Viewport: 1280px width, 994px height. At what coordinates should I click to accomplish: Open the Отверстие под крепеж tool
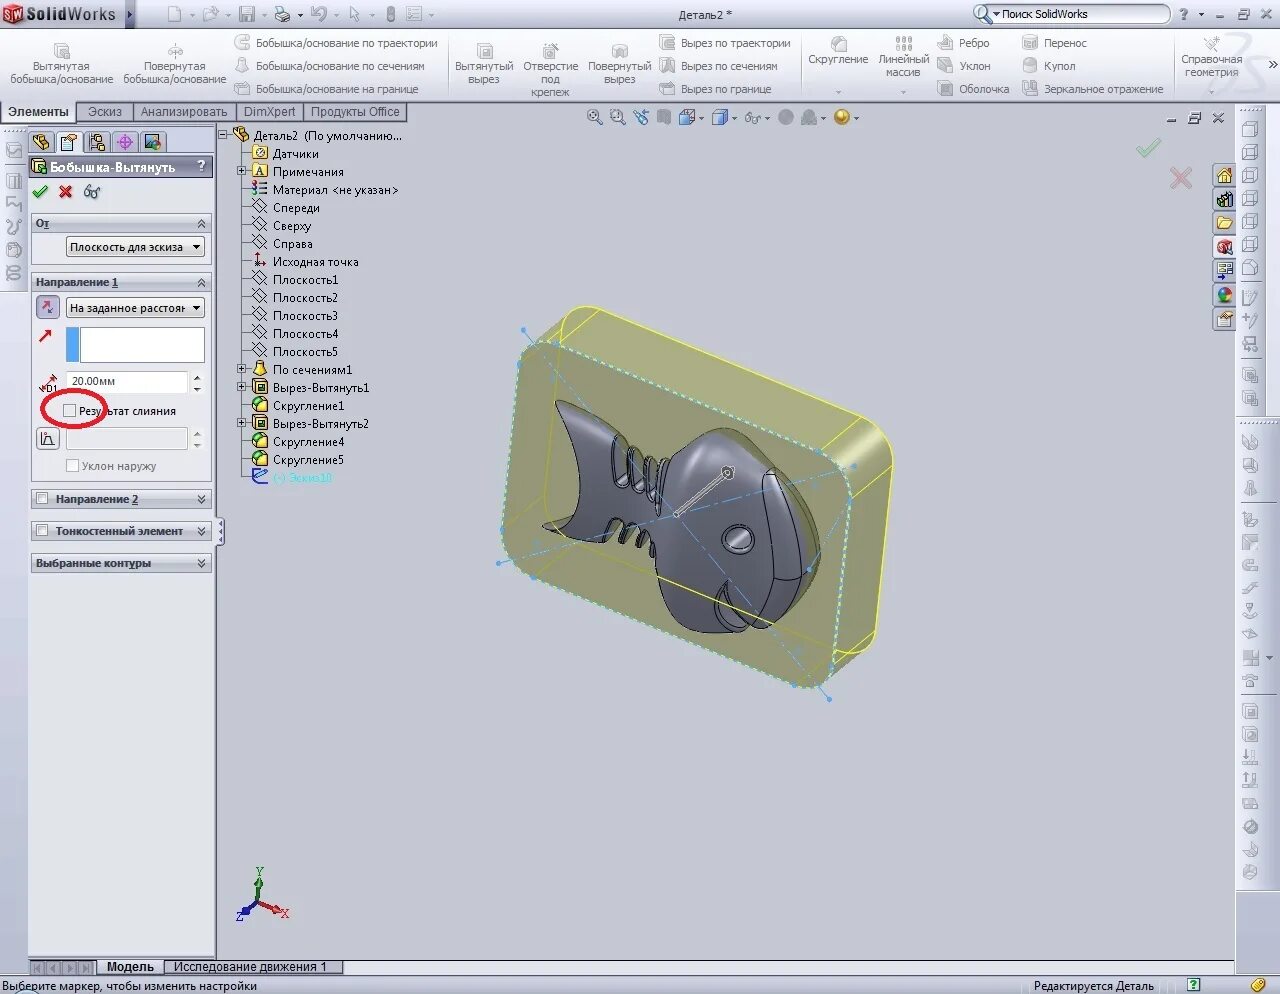(550, 69)
